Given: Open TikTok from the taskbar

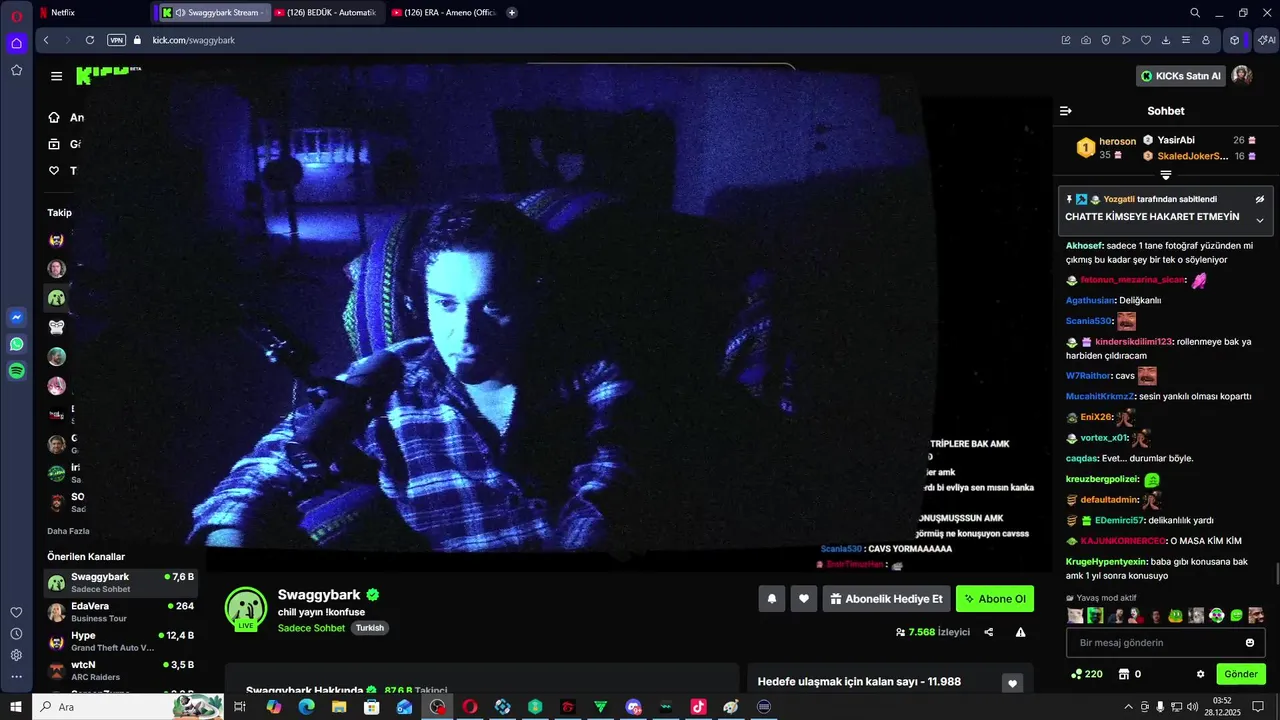Looking at the screenshot, I should tap(698, 706).
